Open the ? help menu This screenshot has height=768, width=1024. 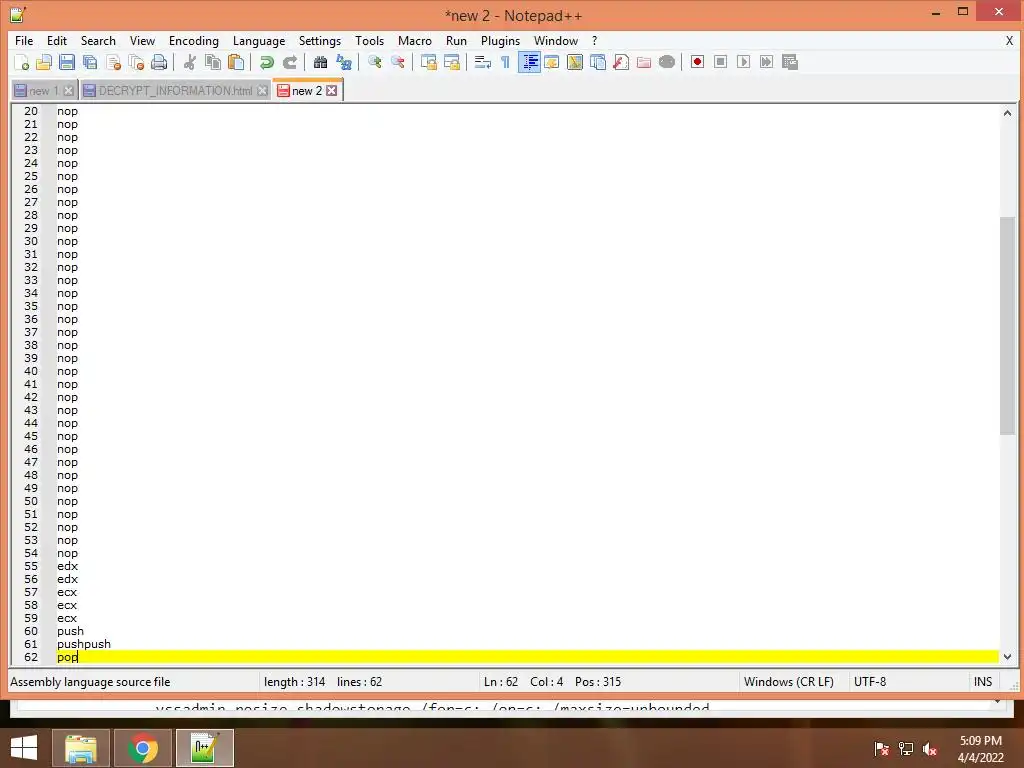tap(594, 40)
